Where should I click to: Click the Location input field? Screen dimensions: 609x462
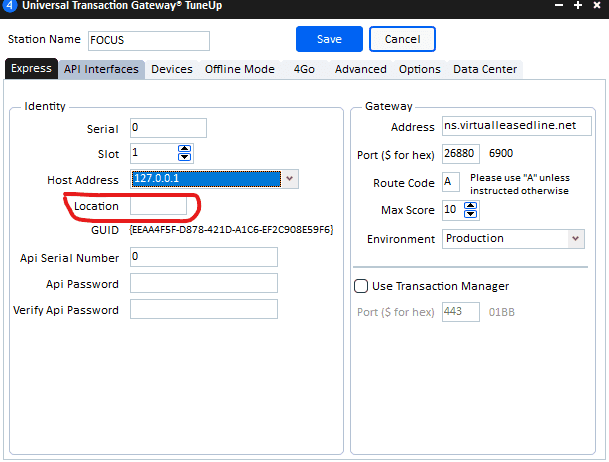click(x=157, y=205)
